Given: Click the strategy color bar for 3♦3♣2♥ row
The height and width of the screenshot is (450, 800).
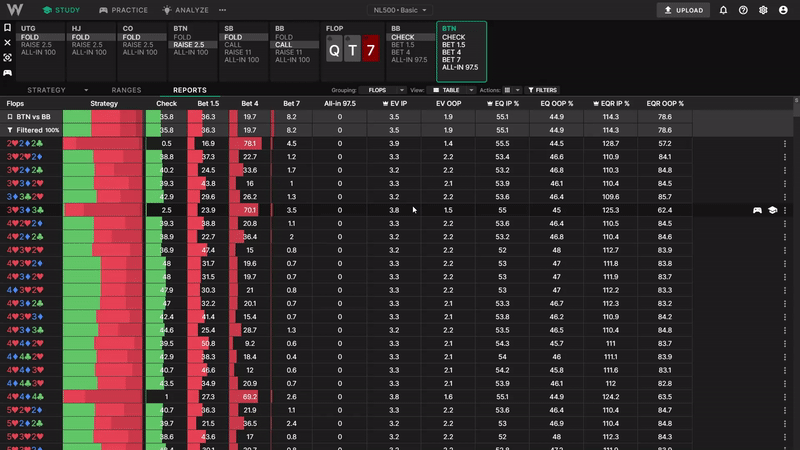Looking at the screenshot, I should 103,197.
